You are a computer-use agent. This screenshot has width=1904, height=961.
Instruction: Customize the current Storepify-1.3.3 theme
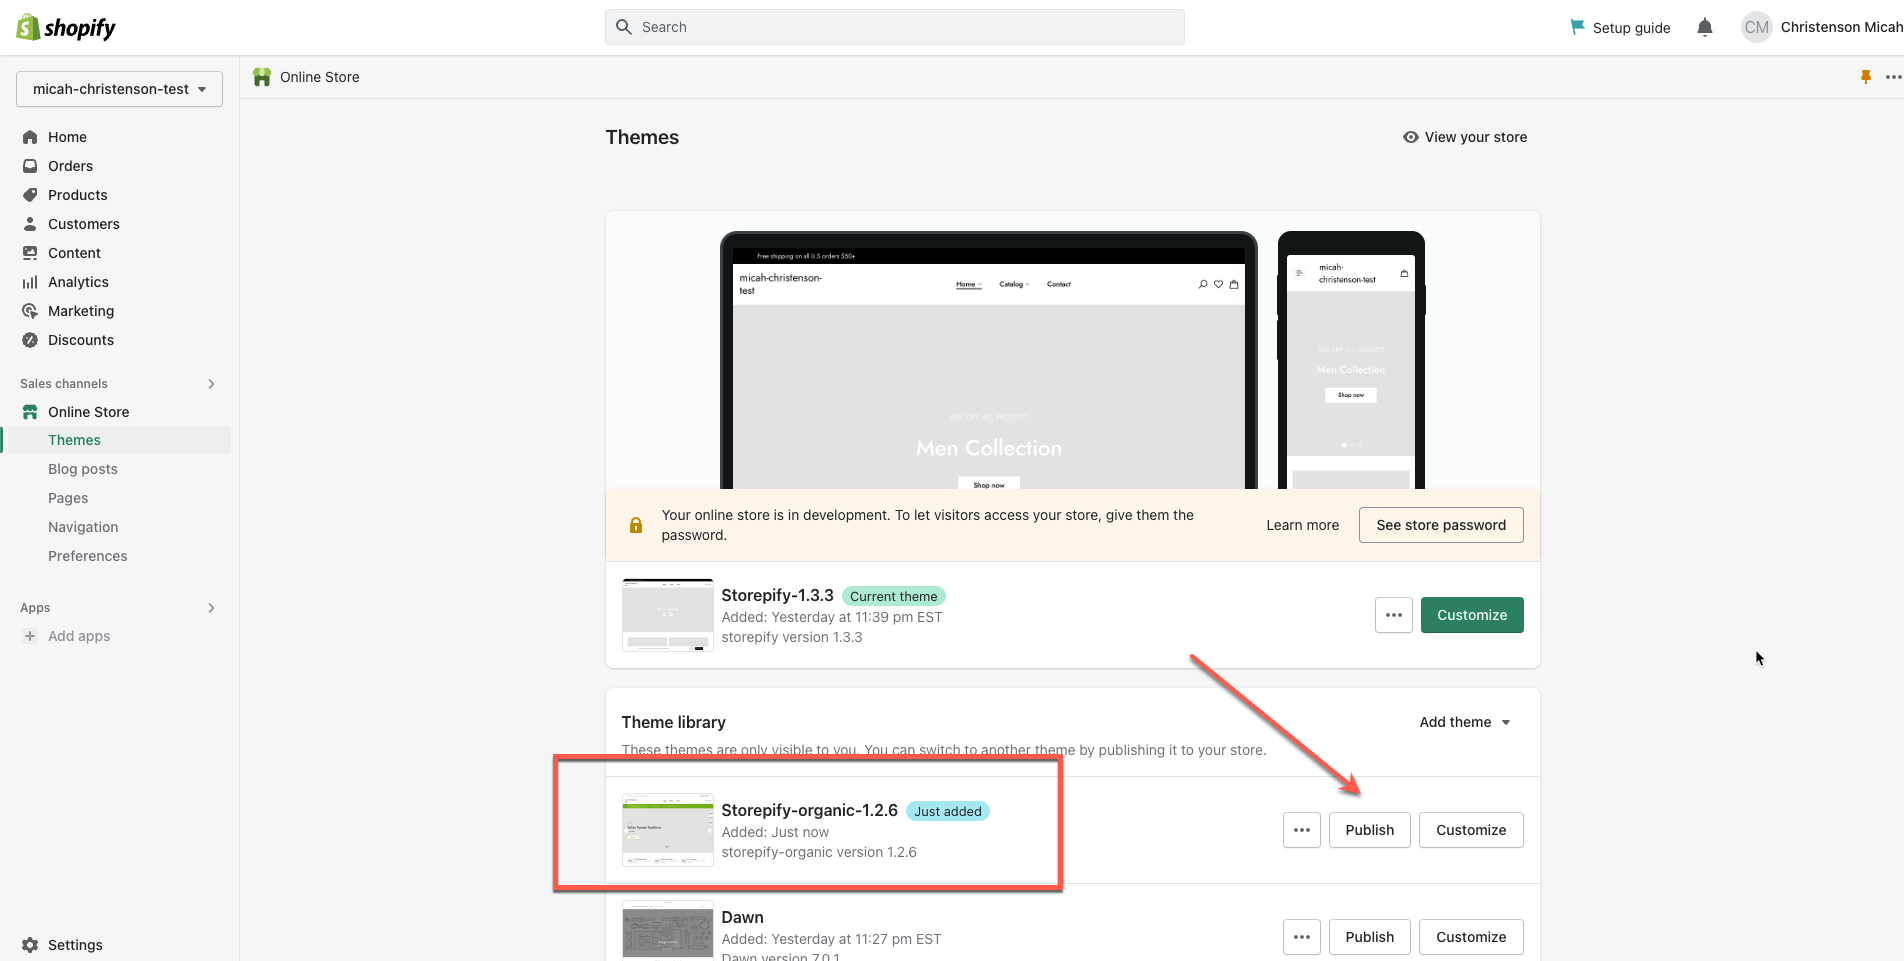[x=1472, y=615]
